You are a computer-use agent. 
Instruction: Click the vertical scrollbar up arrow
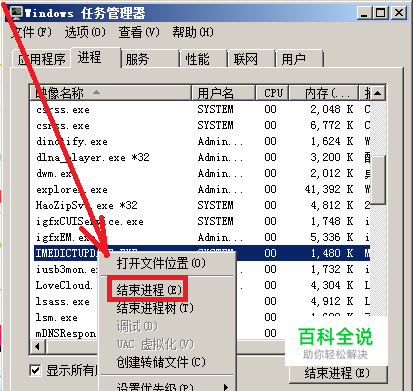[x=377, y=93]
